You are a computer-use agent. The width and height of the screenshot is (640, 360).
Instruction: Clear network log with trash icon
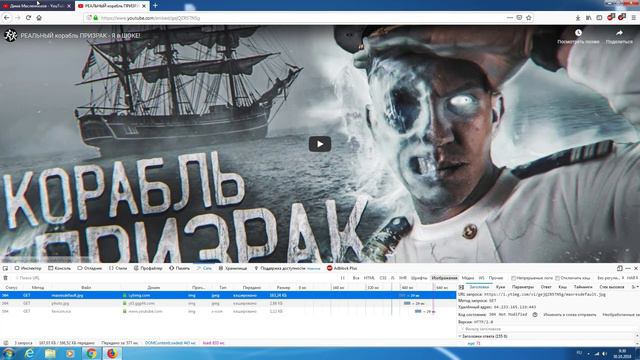click(5, 278)
